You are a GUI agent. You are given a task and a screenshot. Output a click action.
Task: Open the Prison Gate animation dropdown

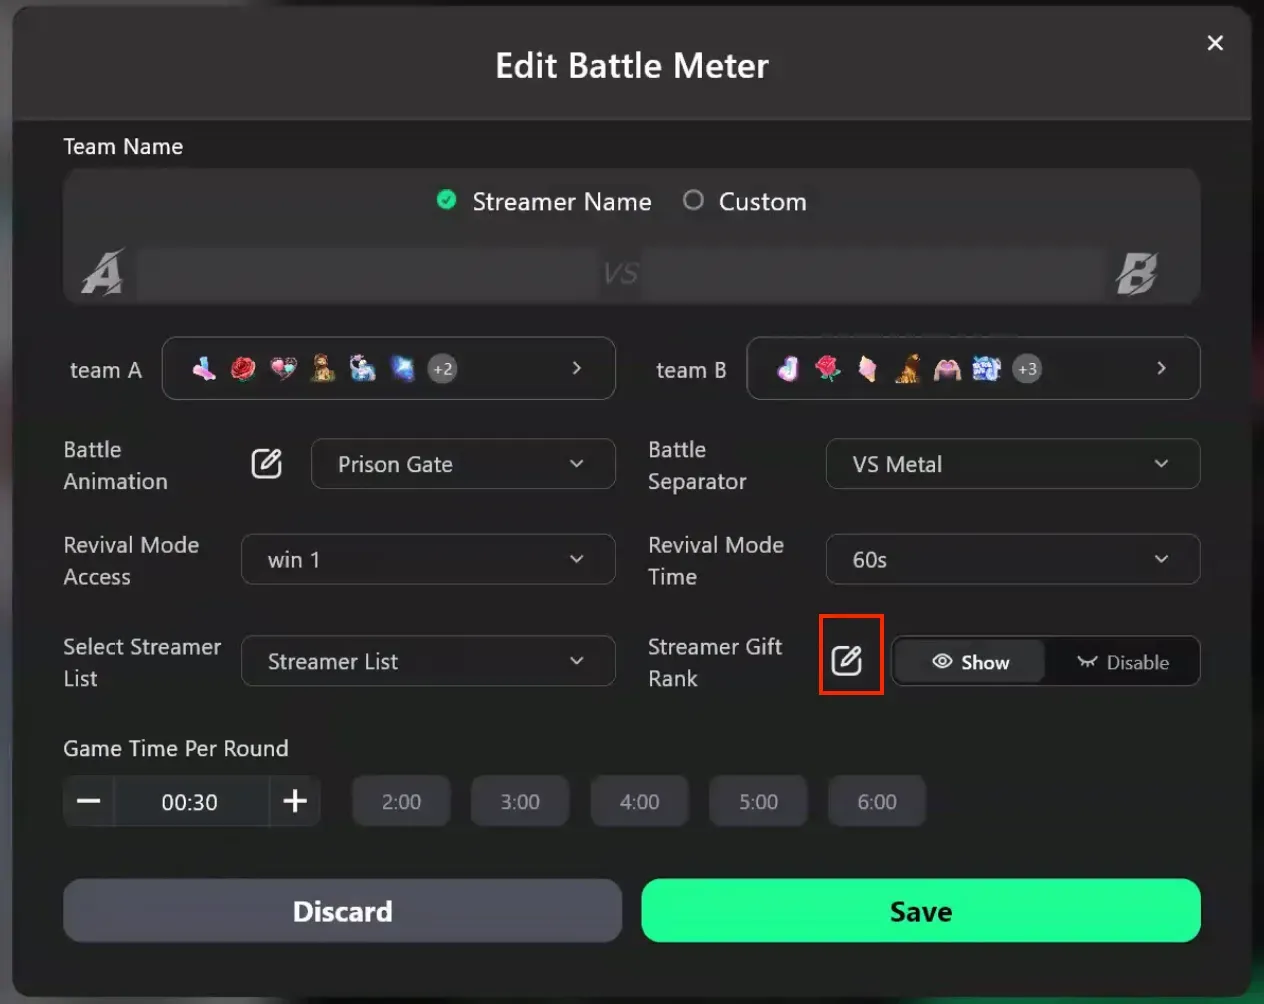(463, 464)
